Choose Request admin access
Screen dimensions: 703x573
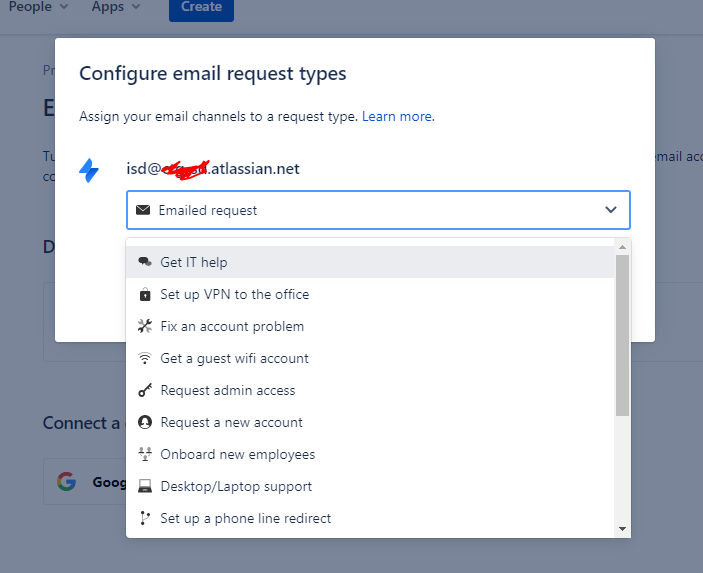370,390
